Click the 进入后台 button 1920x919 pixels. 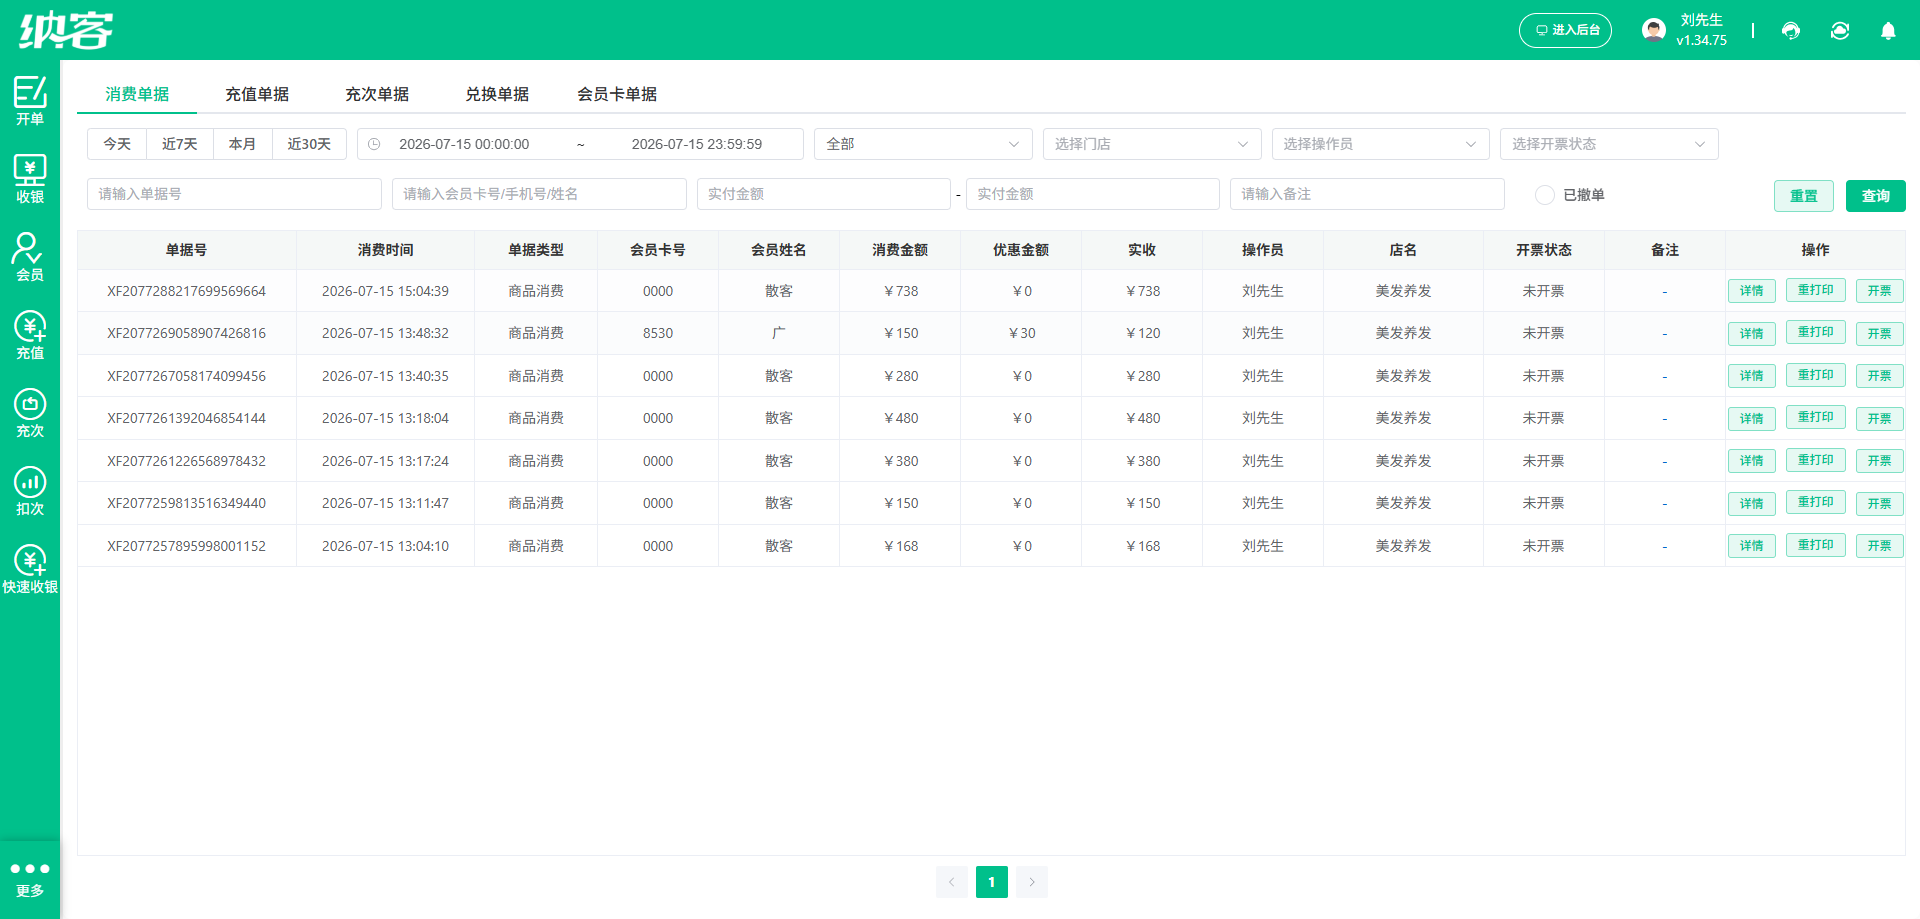click(x=1565, y=30)
